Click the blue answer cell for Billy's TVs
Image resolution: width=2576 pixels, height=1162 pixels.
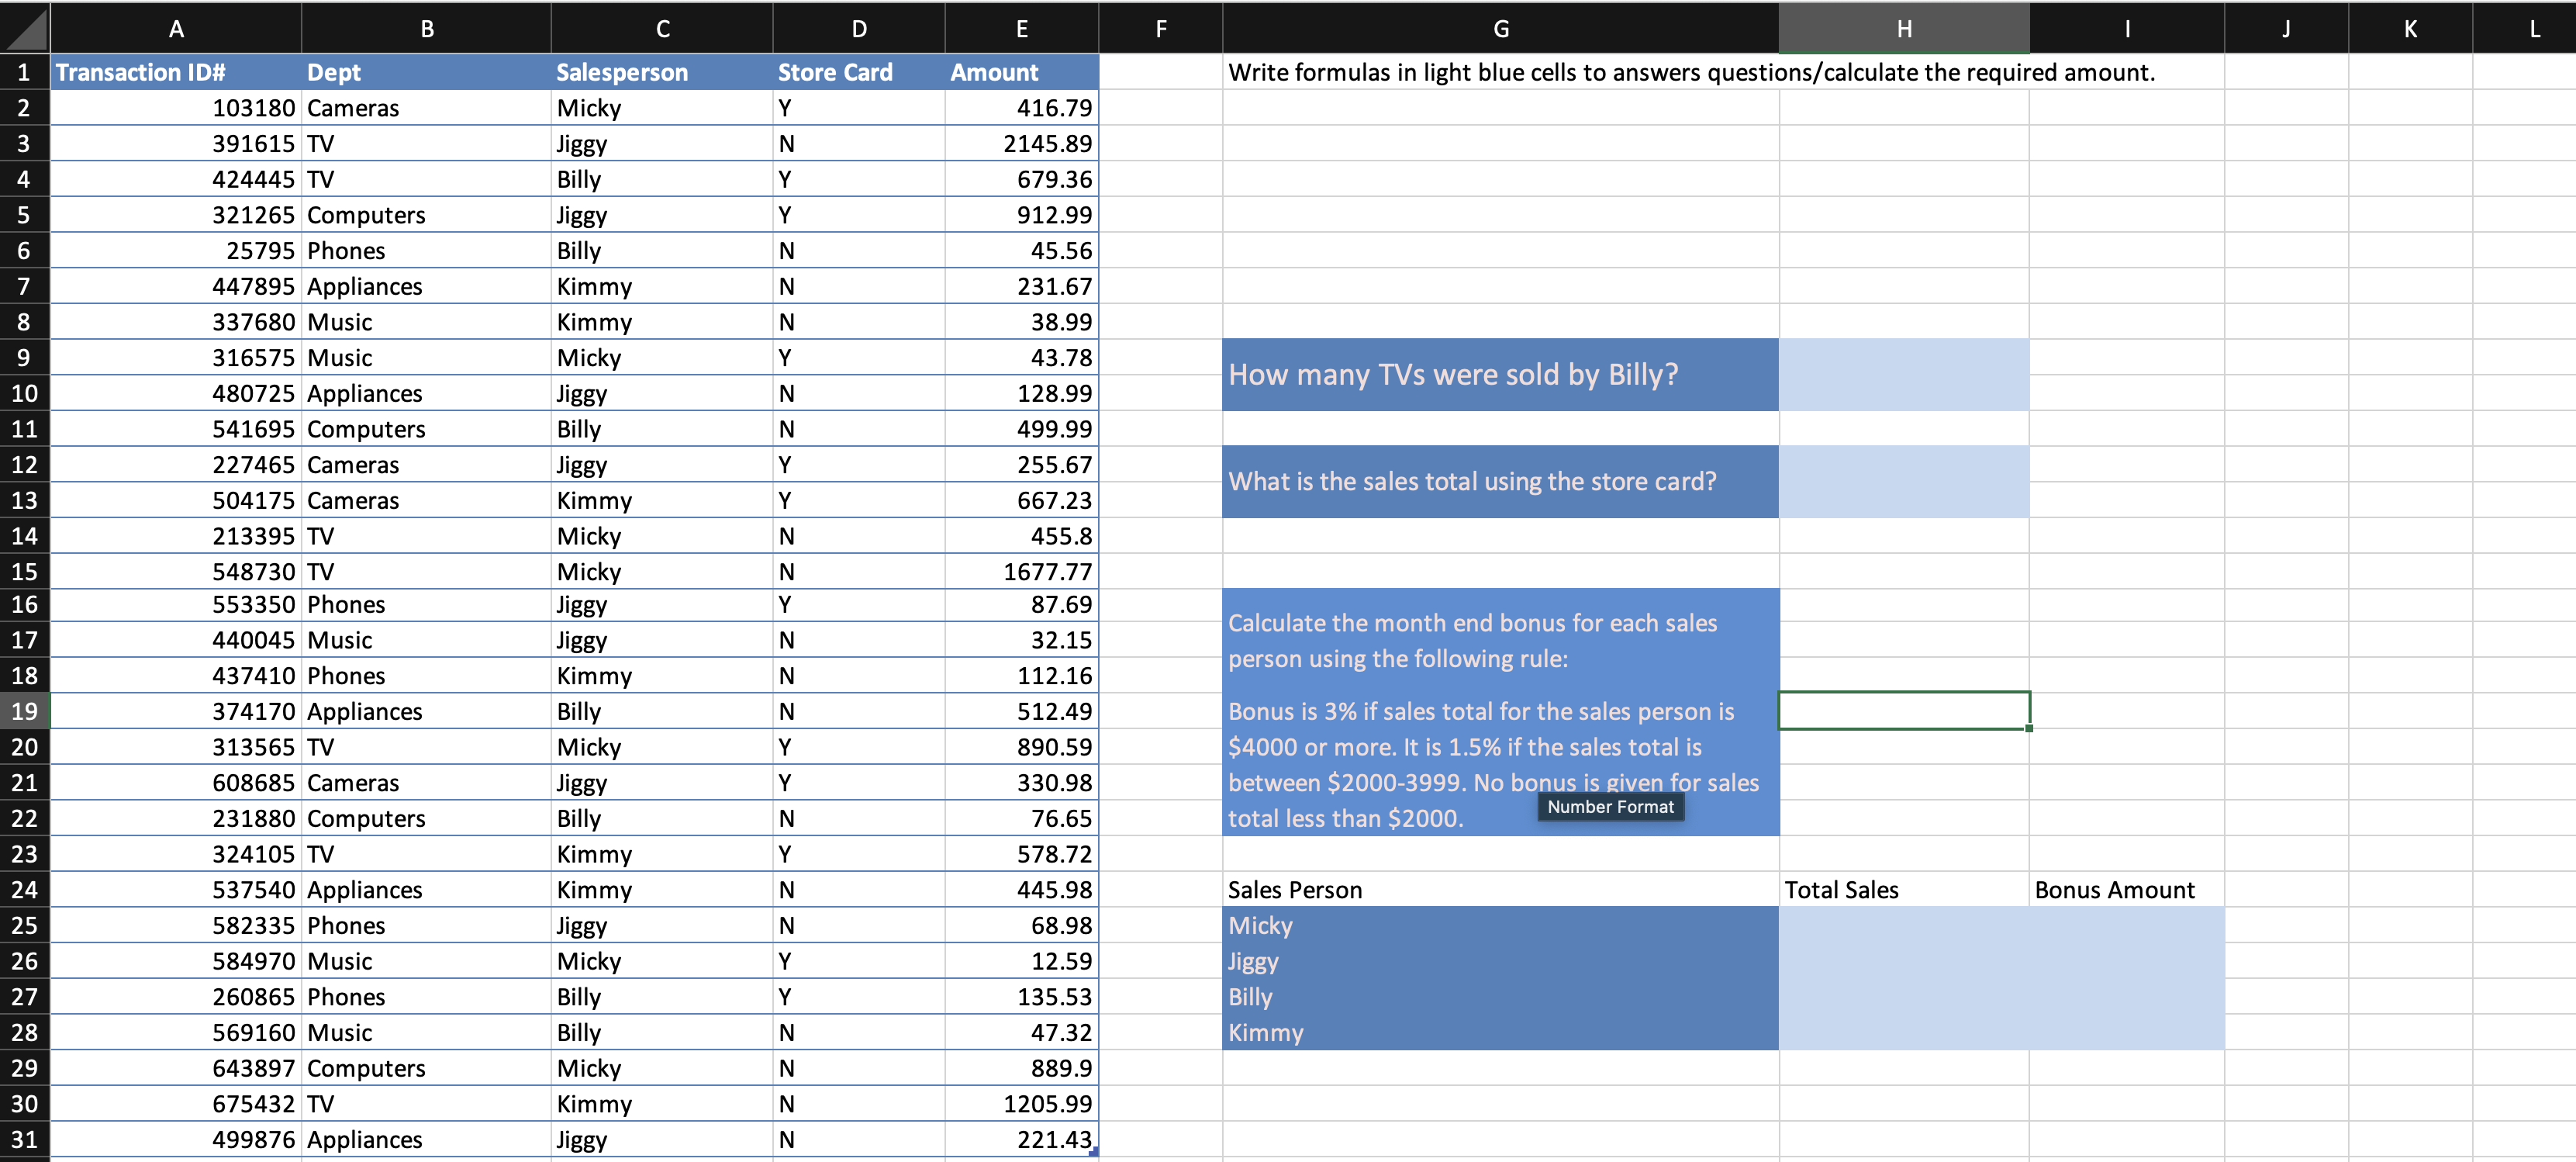1903,374
